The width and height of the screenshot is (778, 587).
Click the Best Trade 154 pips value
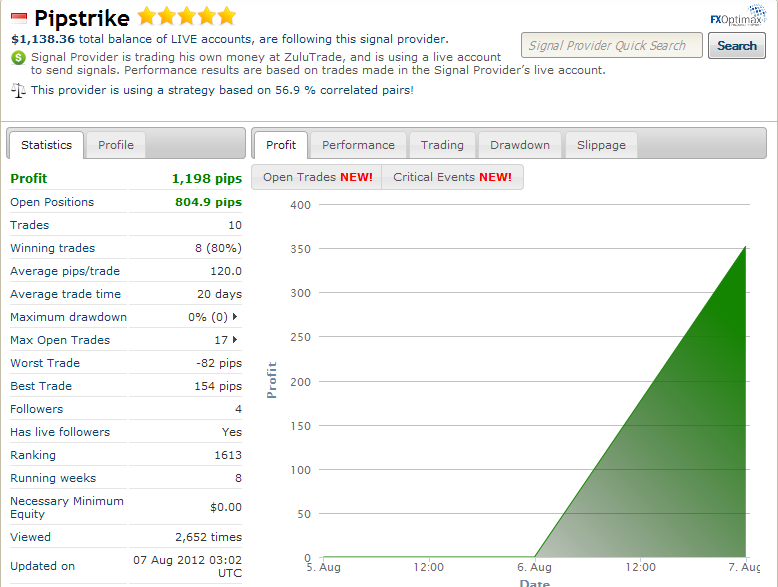tap(218, 386)
